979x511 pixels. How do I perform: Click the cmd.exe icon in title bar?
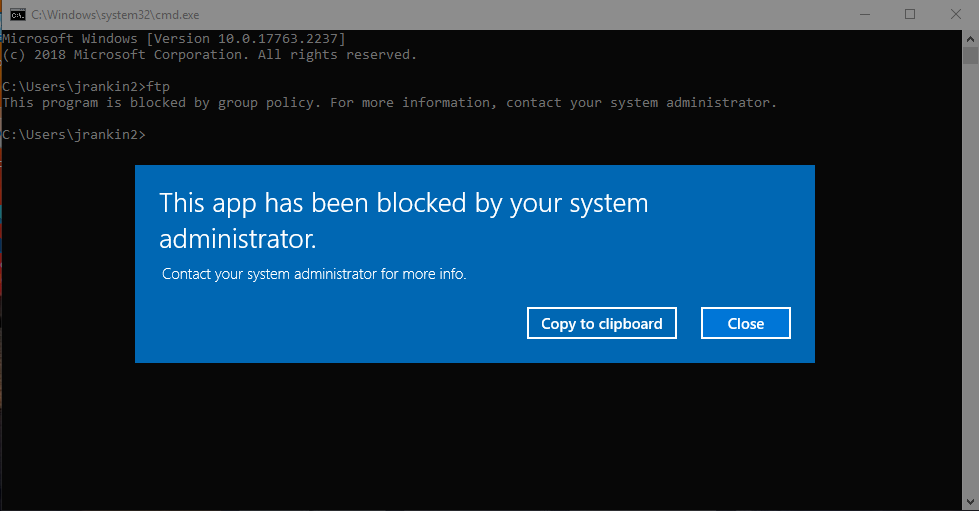pyautogui.click(x=18, y=14)
